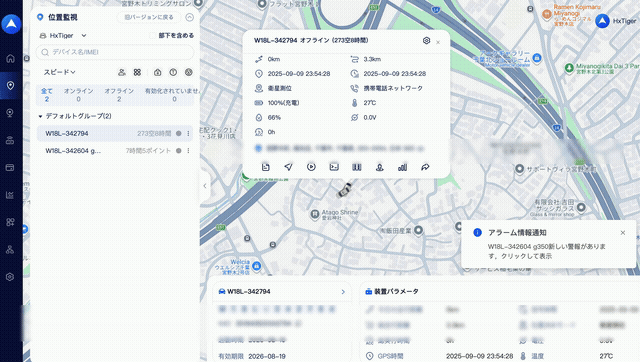The width and height of the screenshot is (640, 362).
Task: Toggle the 部下を含める checkbox
Action: coord(153,36)
